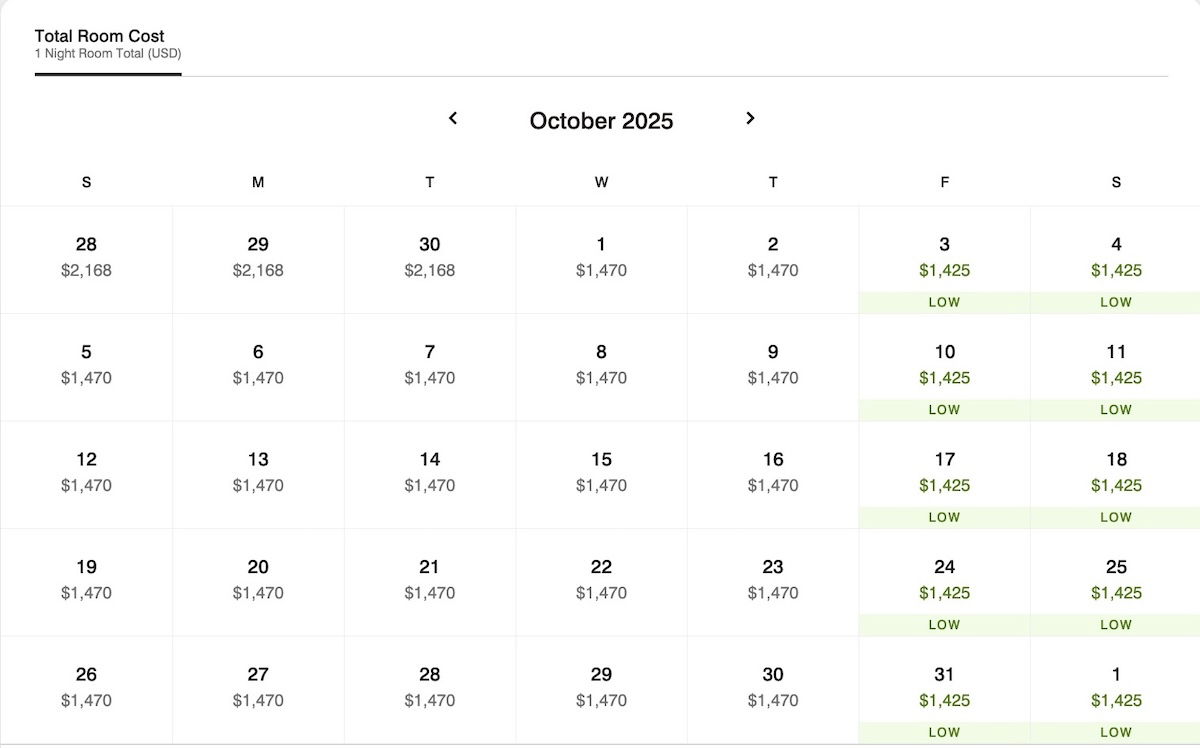The image size is (1200, 748).
Task: Advance to next month with right chevron
Action: [x=750, y=118]
